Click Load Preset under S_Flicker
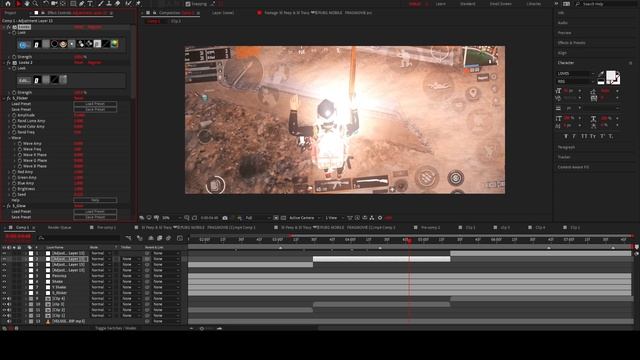Image resolution: width=640 pixels, height=360 pixels. pyautogui.click(x=95, y=104)
